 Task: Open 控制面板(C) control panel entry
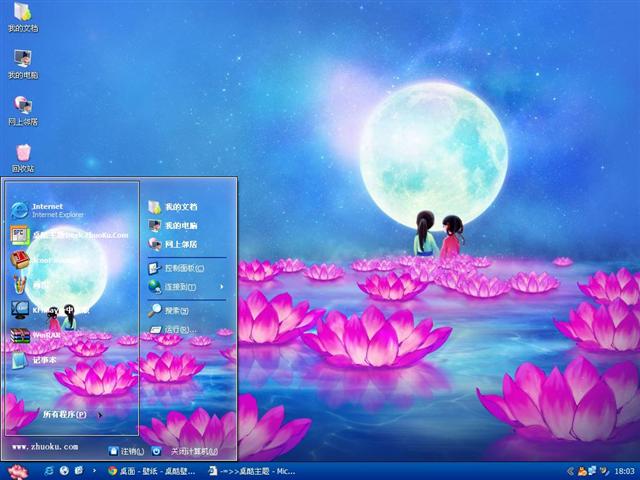point(176,268)
